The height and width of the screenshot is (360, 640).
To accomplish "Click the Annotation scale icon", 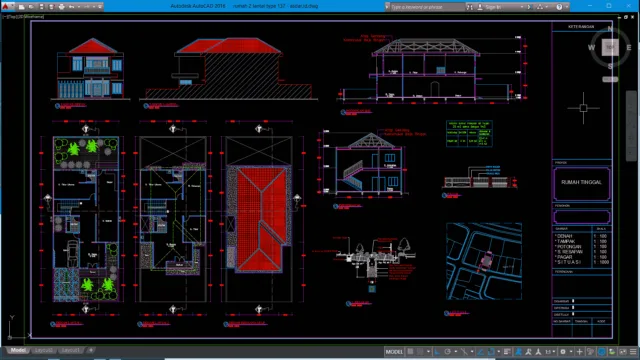I will point(538,351).
